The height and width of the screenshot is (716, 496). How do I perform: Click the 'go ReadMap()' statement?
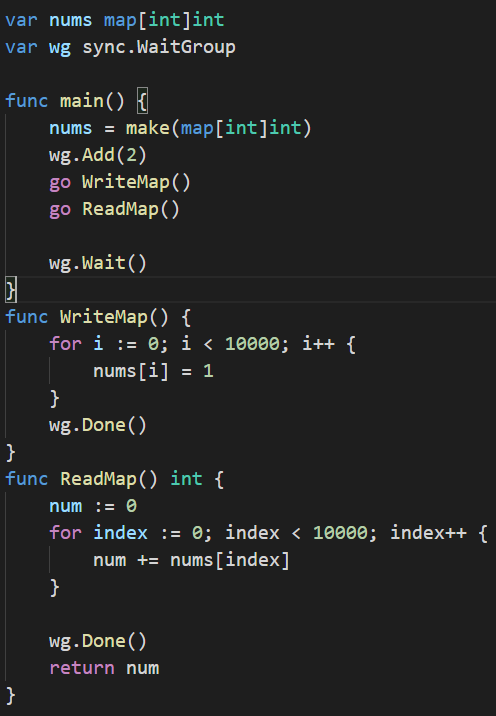(x=114, y=209)
